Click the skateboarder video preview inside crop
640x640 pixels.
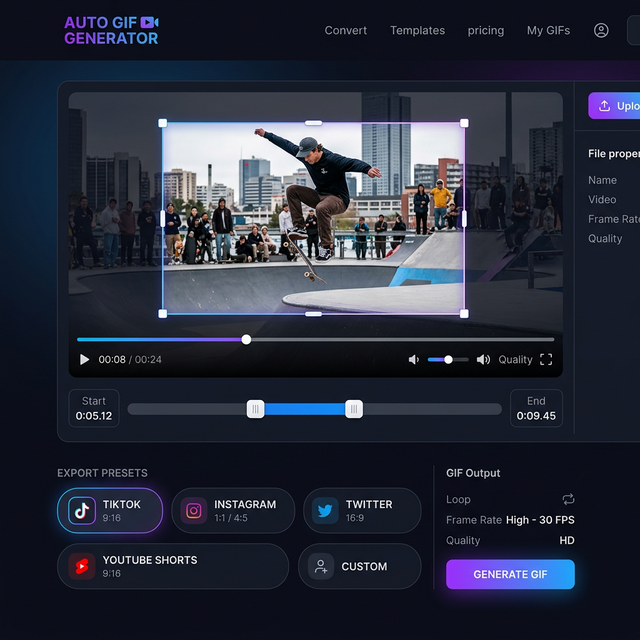313,218
